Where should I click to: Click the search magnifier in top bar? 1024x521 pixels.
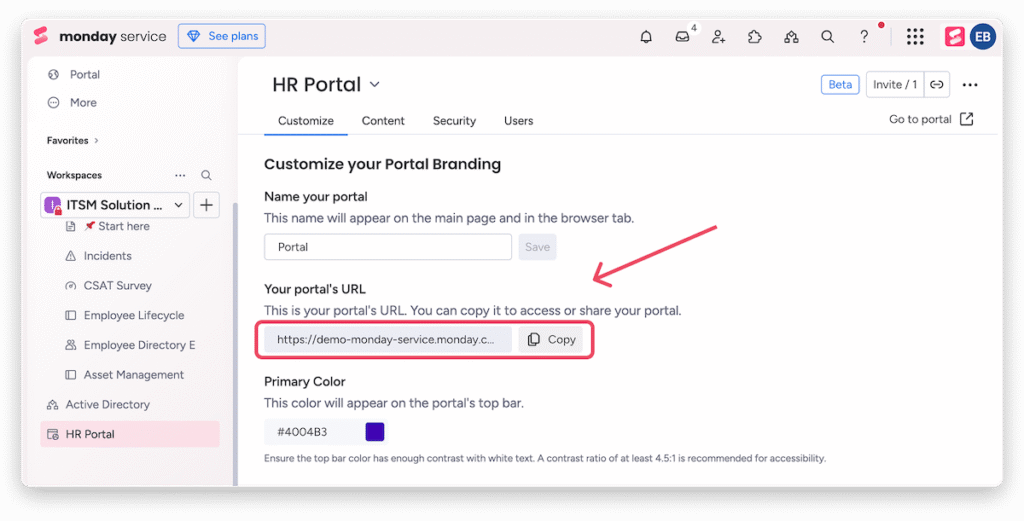(x=827, y=37)
